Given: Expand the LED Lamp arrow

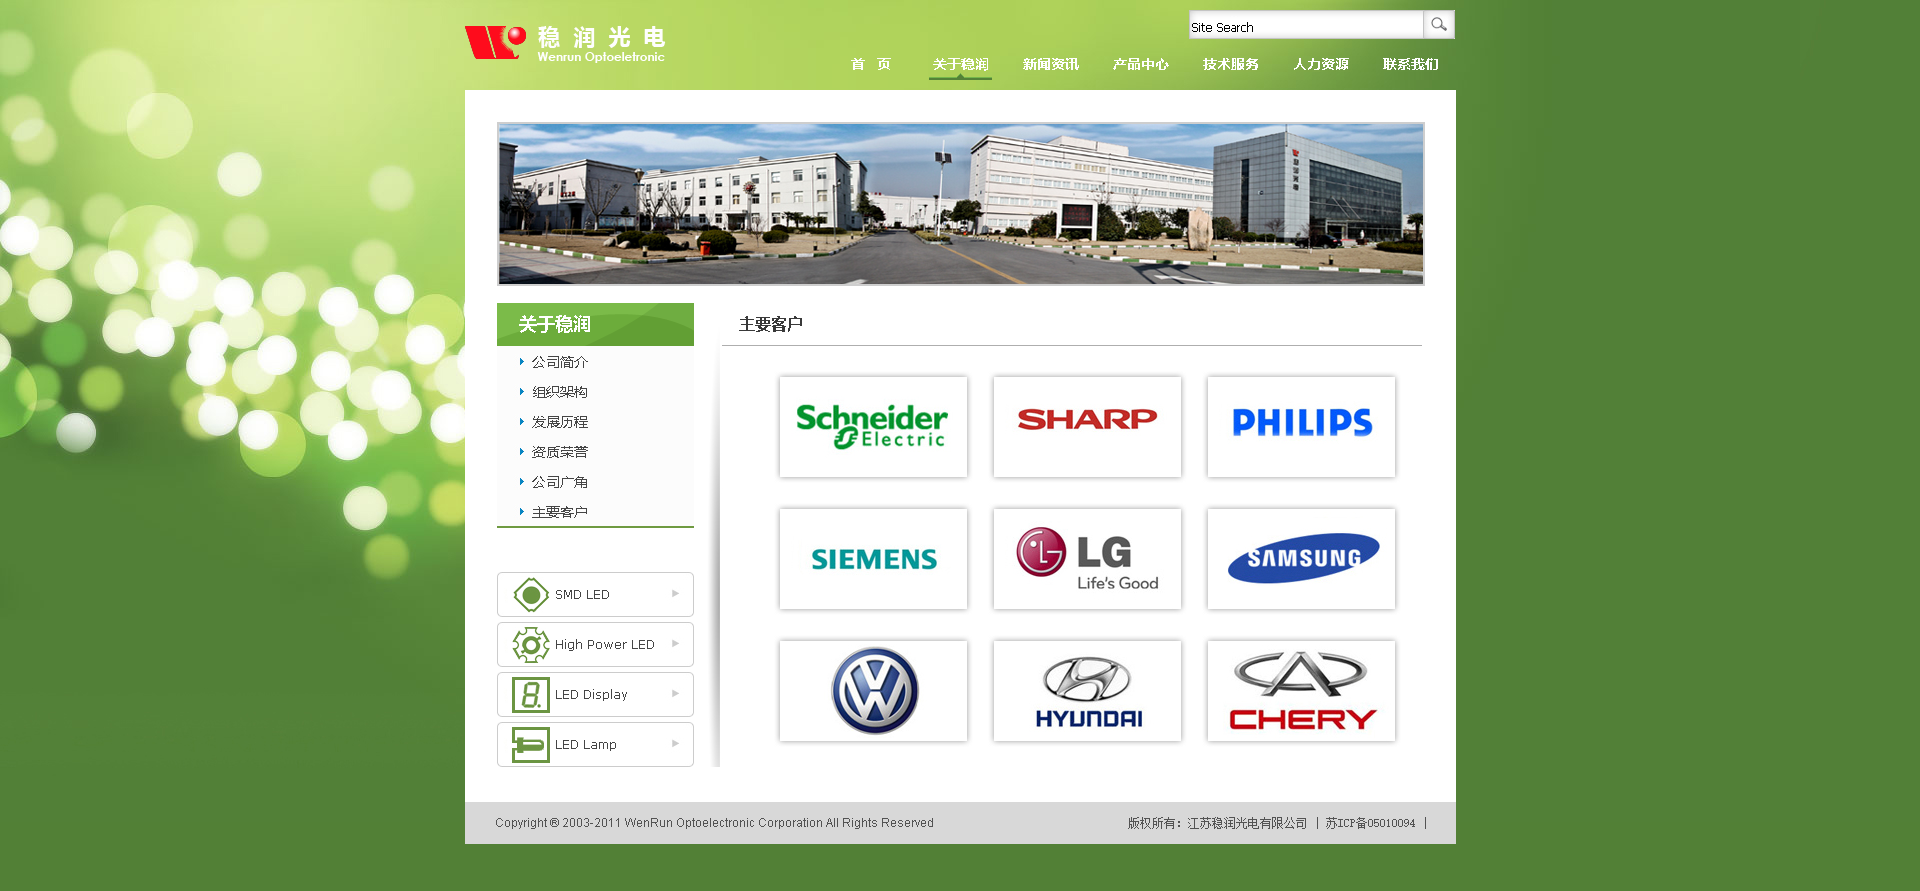Looking at the screenshot, I should click(675, 744).
